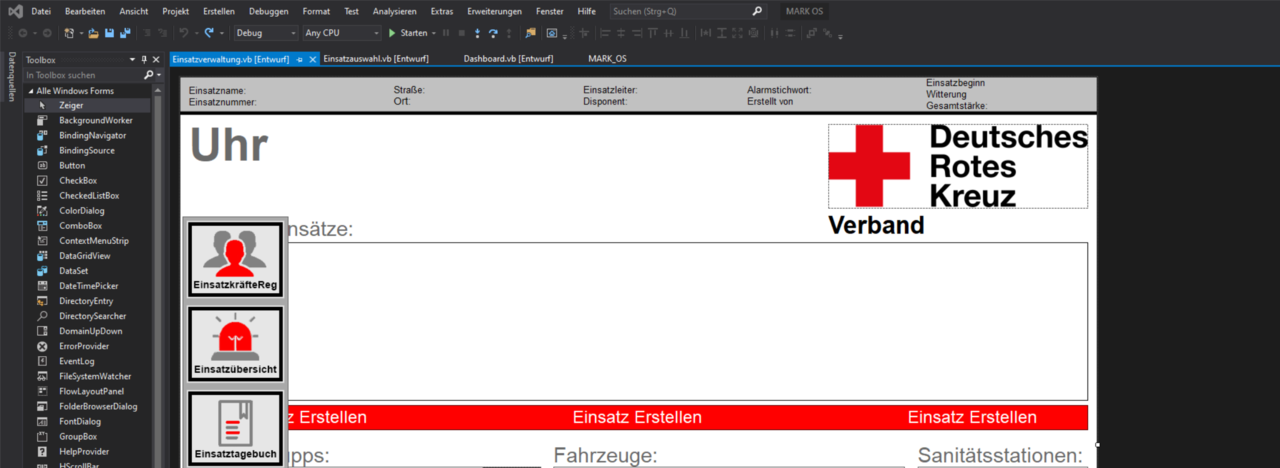Screen dimensions: 1280x468
Task: Select ColorDialog in the Toolbox
Action: coord(88,211)
